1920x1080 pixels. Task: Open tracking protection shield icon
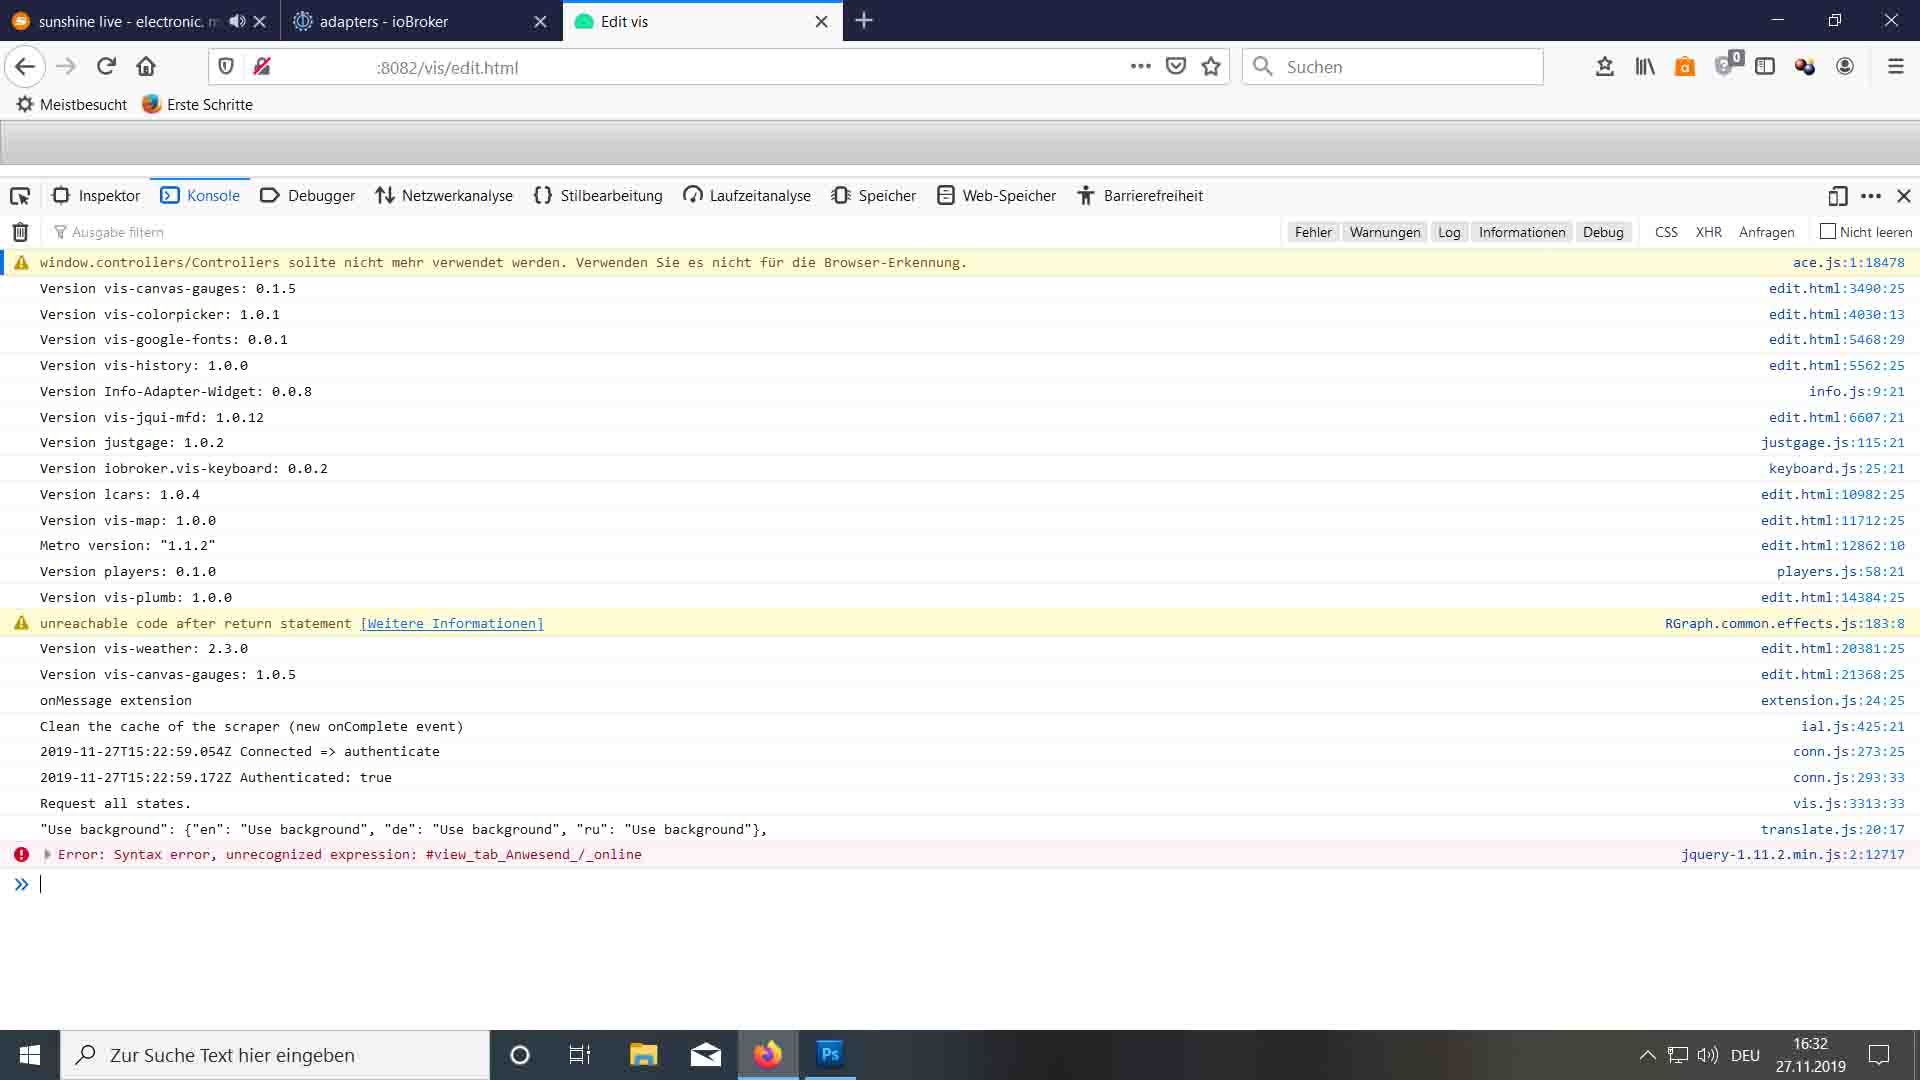226,67
